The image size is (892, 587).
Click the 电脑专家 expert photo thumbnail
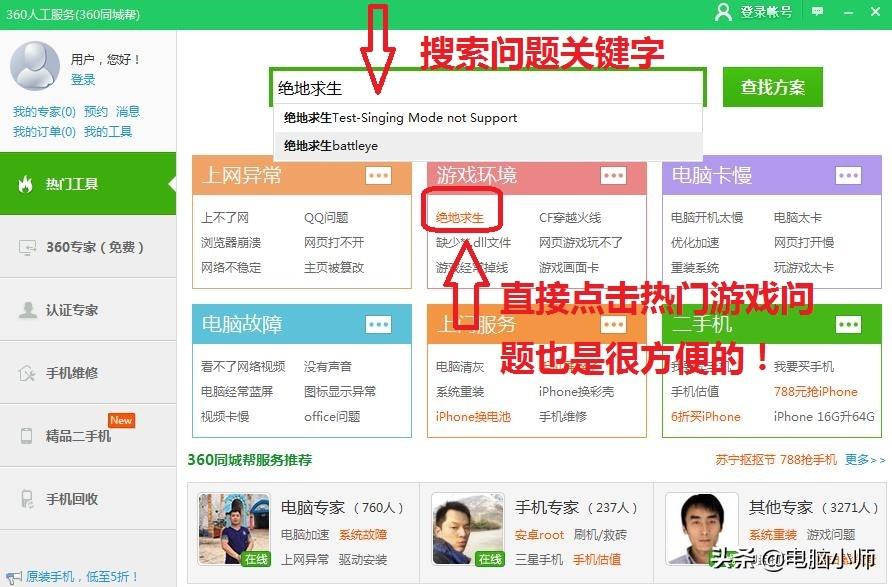(x=234, y=530)
